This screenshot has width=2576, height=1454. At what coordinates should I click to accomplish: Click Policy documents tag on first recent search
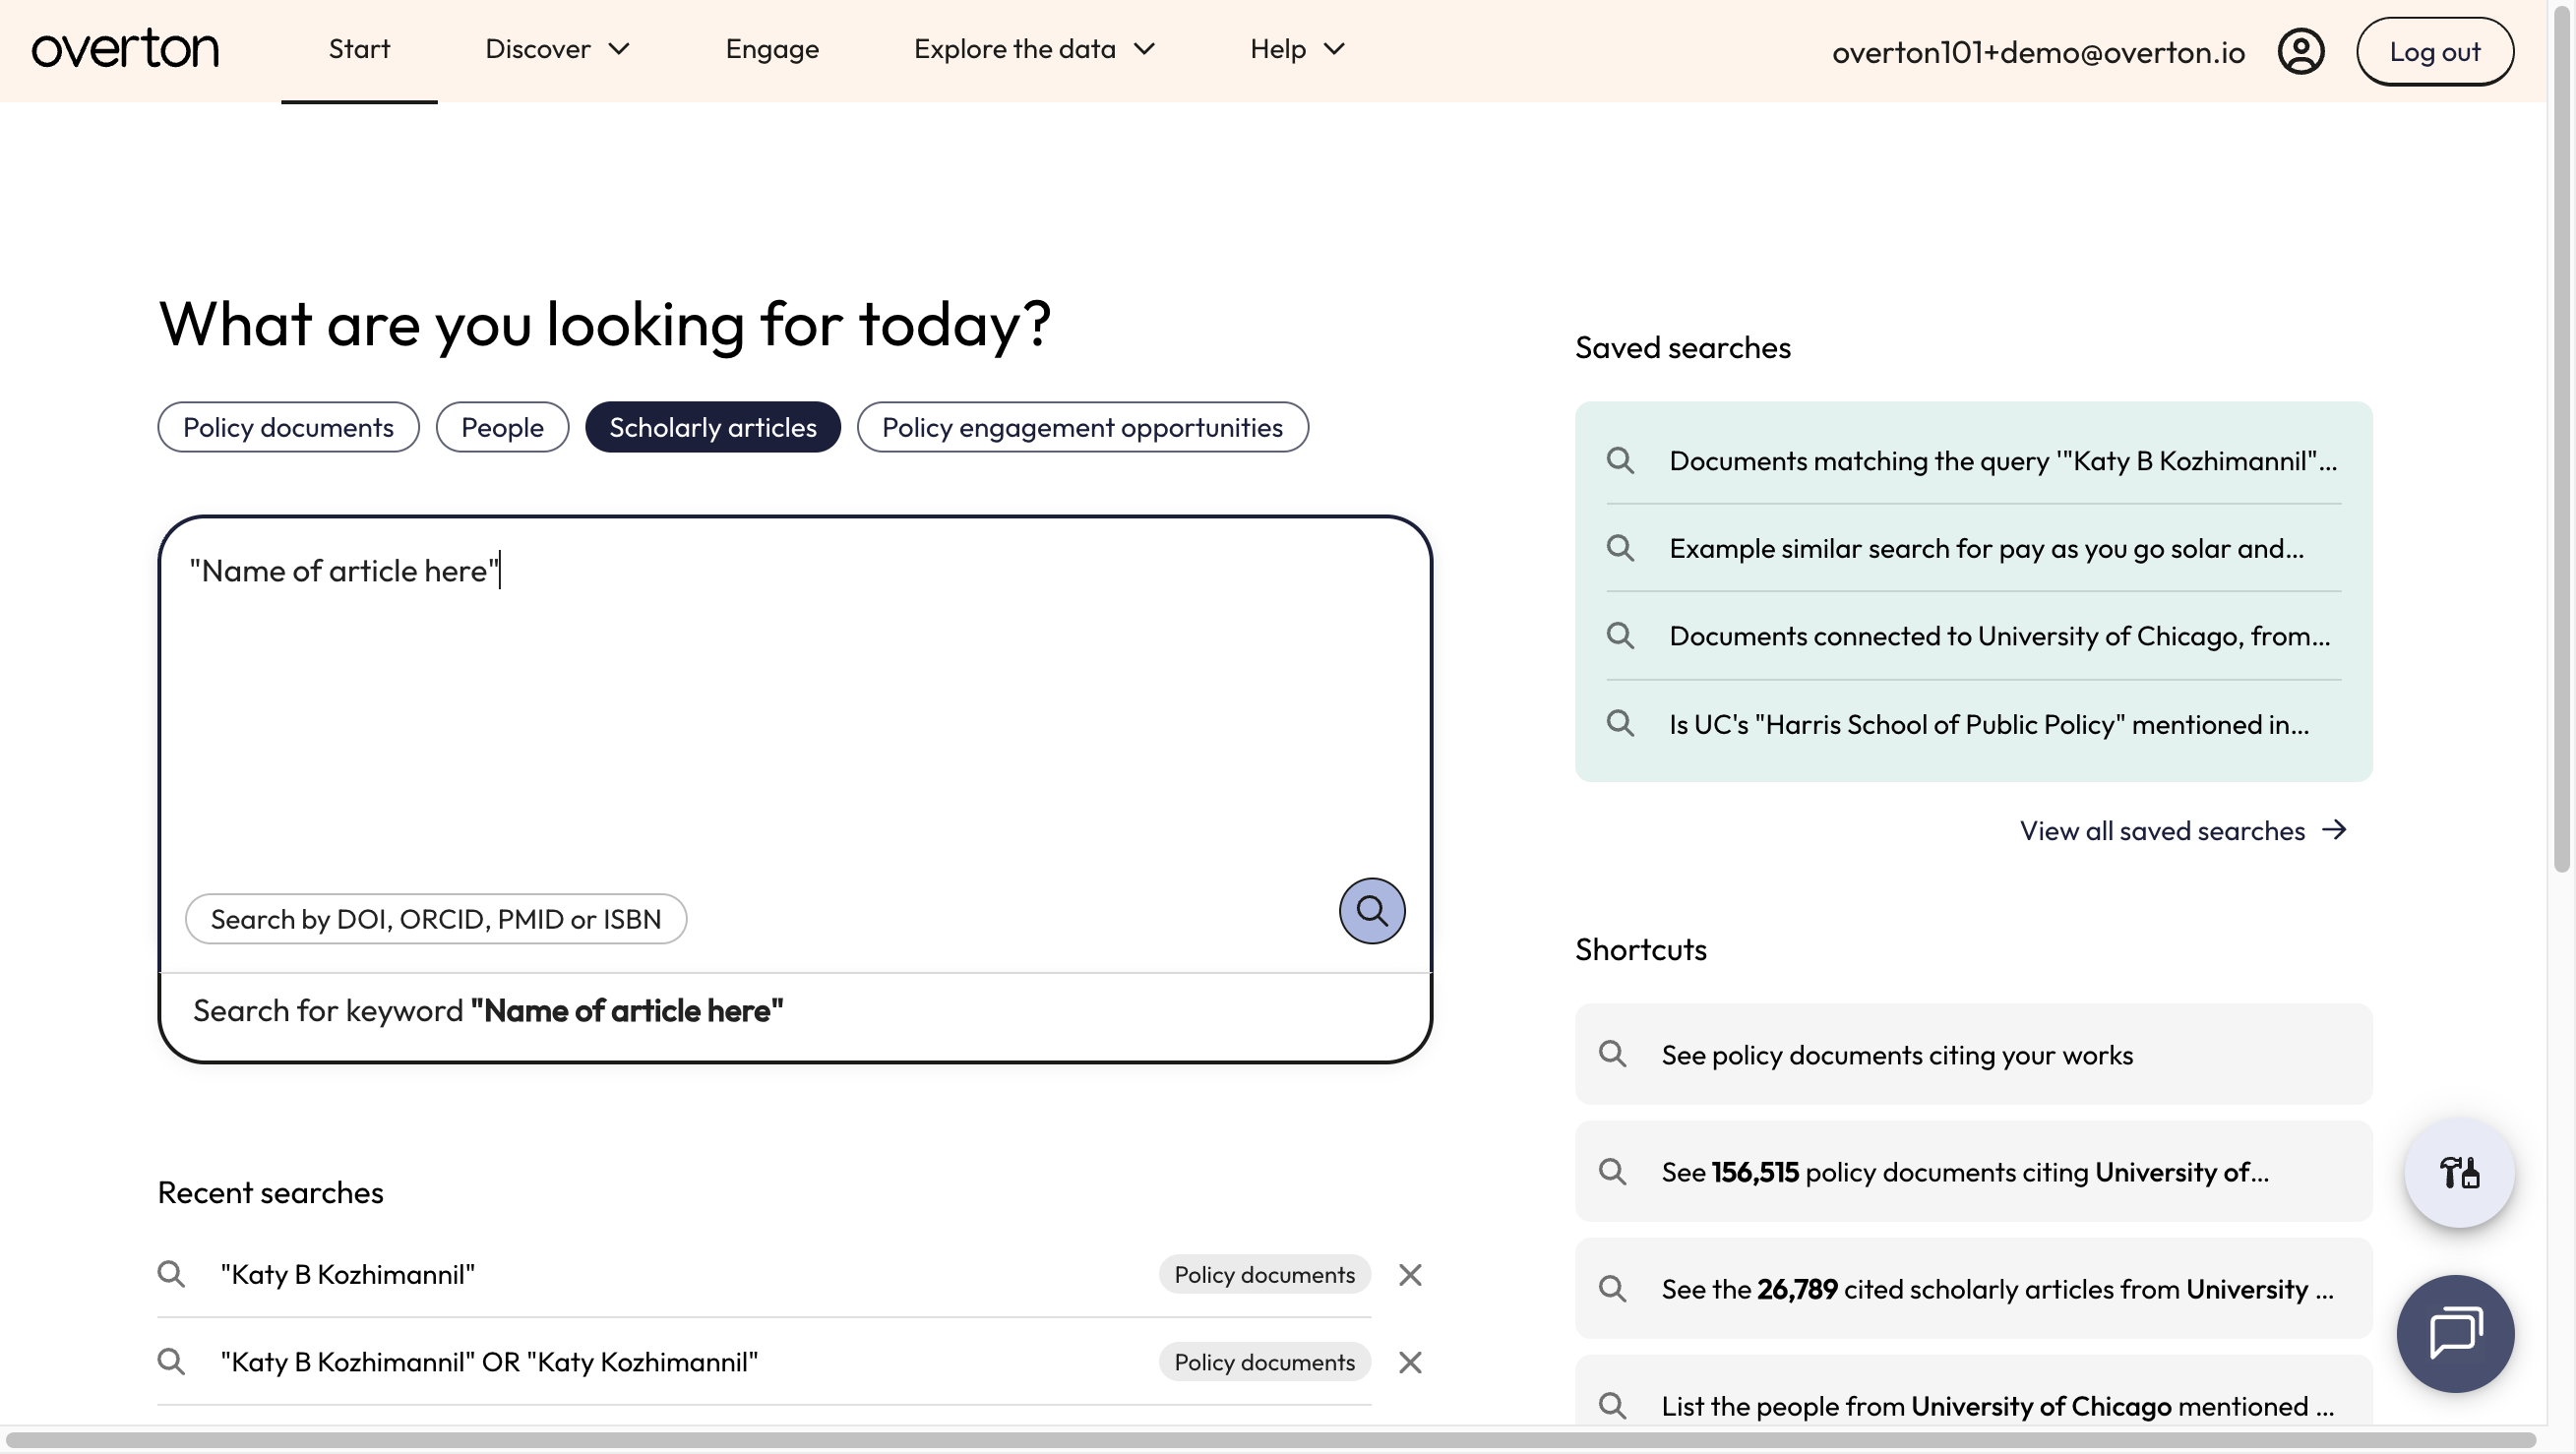[x=1264, y=1274]
